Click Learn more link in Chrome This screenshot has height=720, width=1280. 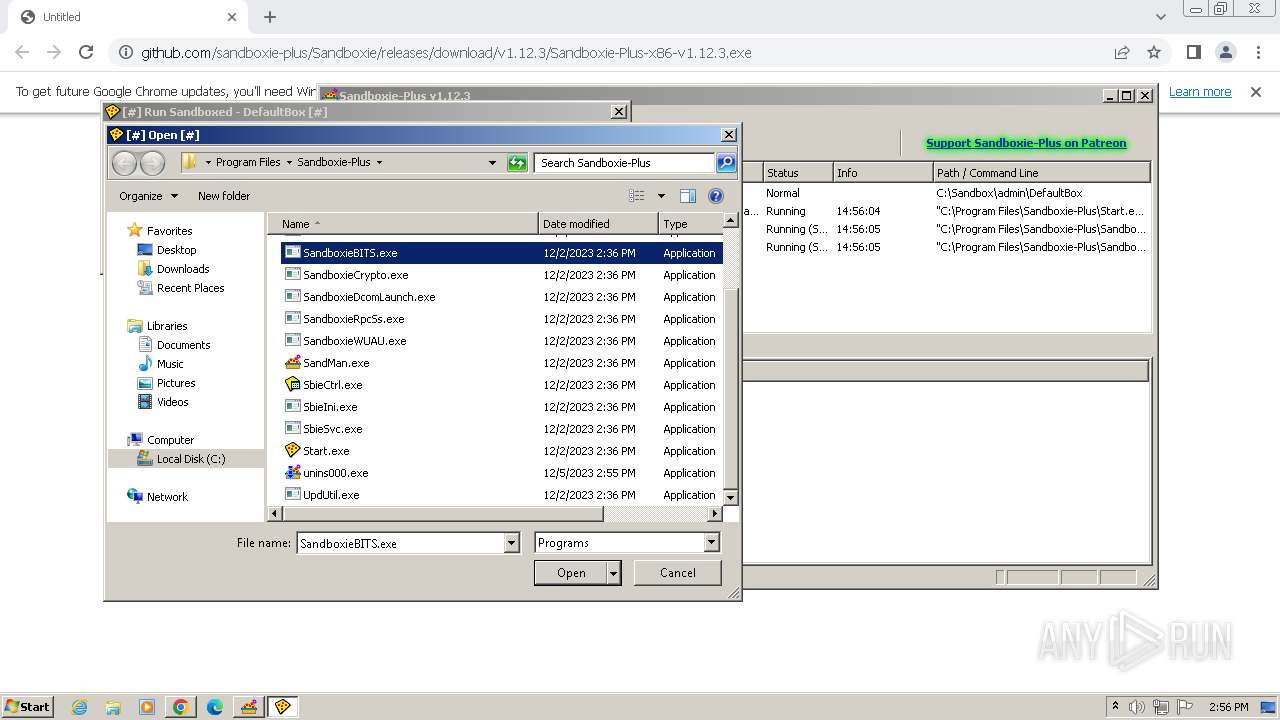pos(1200,92)
